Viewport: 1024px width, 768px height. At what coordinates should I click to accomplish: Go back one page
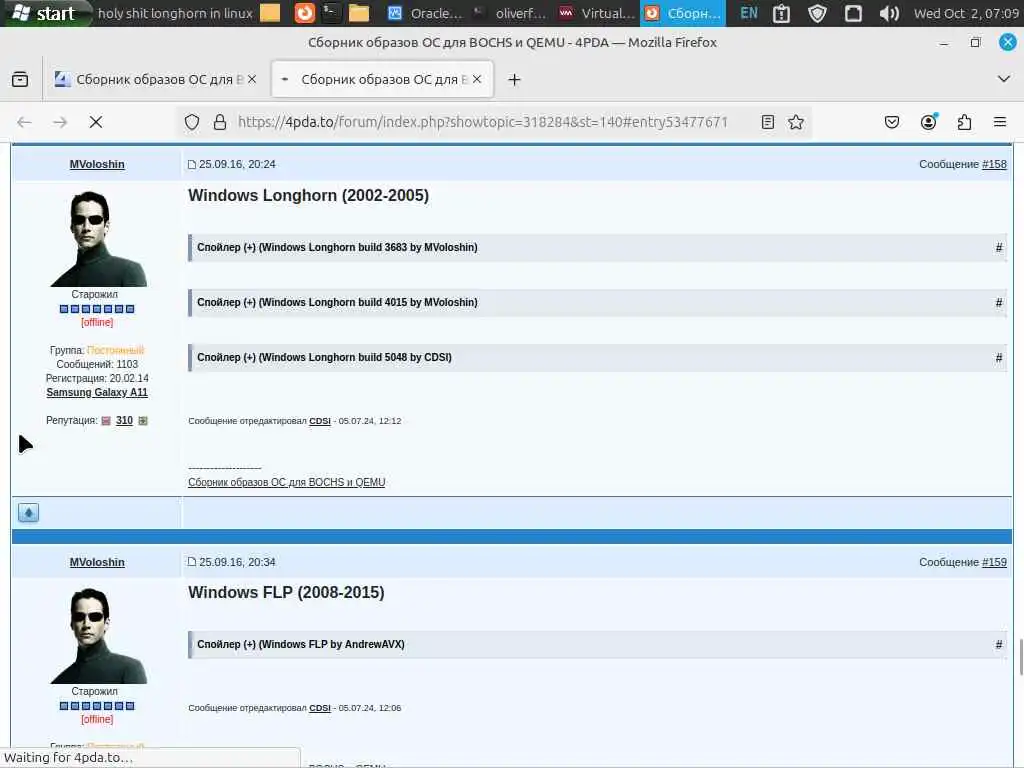click(x=24, y=122)
